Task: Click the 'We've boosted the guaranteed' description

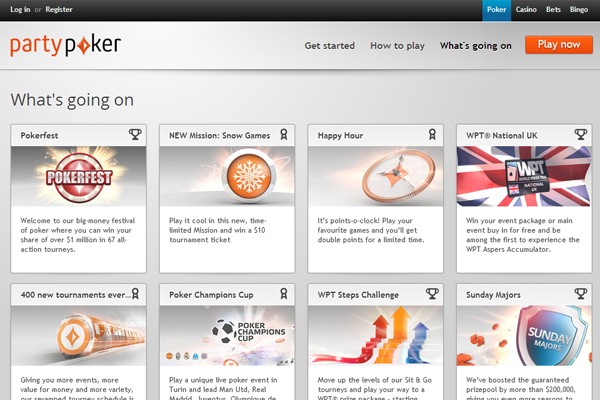Action: [520, 388]
